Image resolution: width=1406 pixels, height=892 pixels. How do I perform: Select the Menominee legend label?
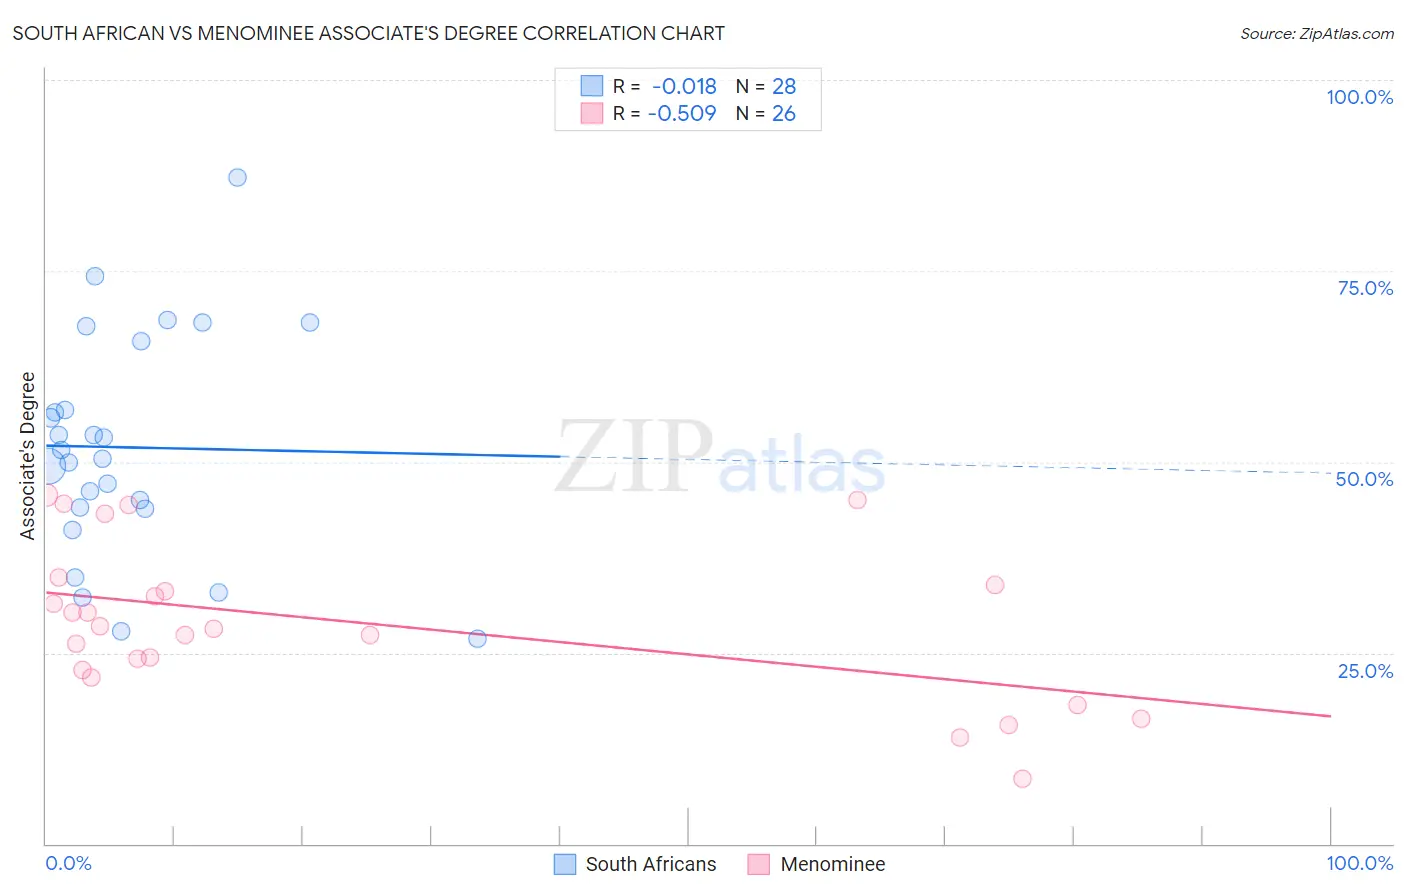coord(833,864)
